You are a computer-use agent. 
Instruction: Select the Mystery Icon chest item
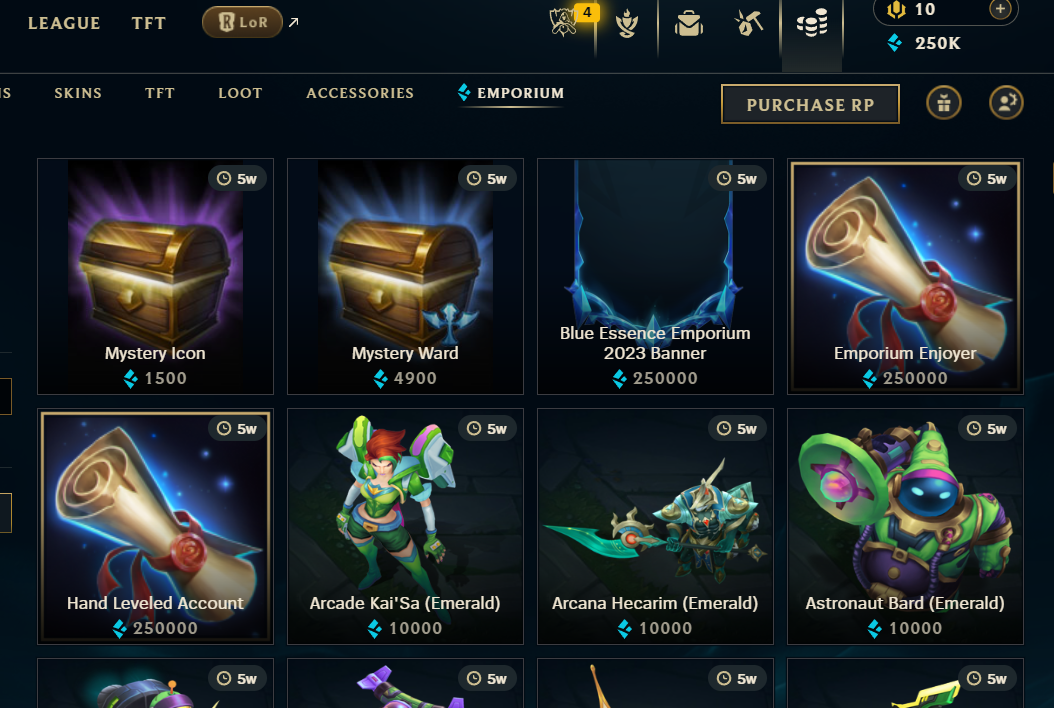click(x=155, y=276)
